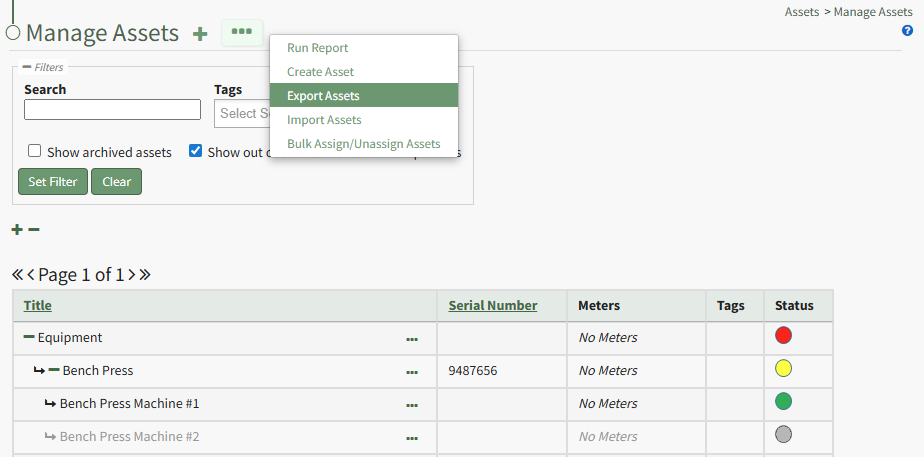The image size is (924, 457).
Task: Open Bench Press Machine #1 ellipsis menu
Action: [412, 405]
